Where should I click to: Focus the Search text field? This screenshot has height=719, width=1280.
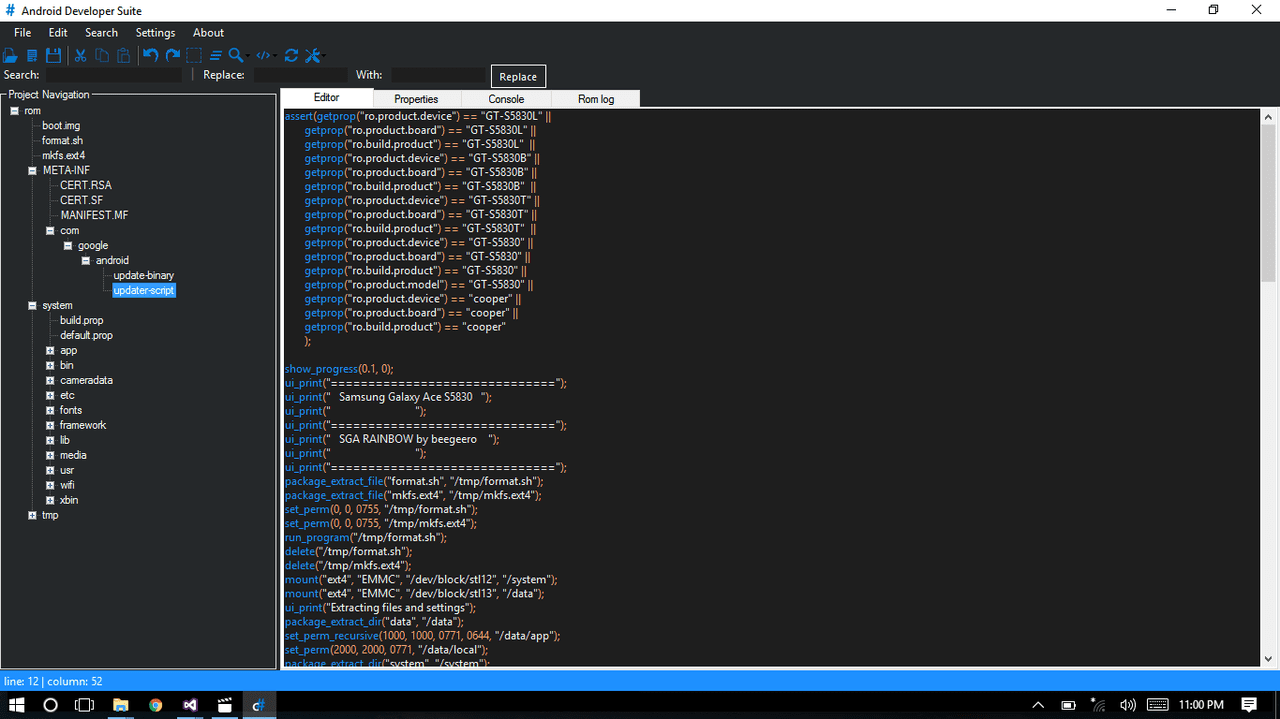(x=114, y=75)
